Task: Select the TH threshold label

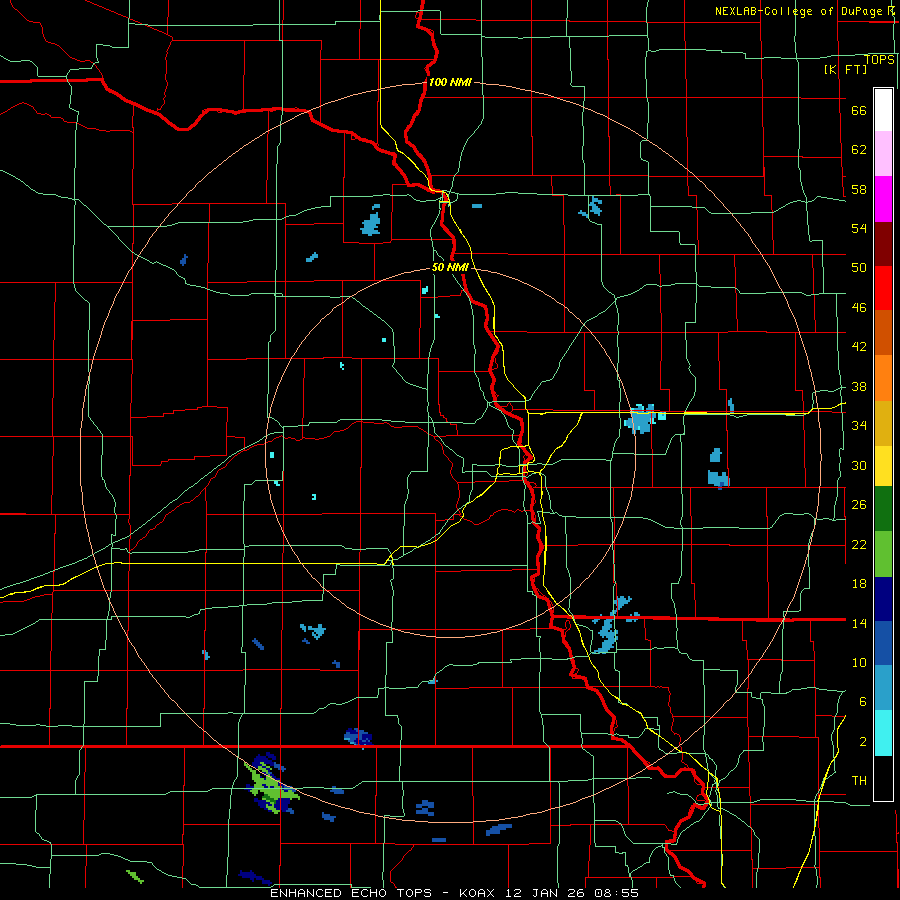Action: tap(859, 780)
